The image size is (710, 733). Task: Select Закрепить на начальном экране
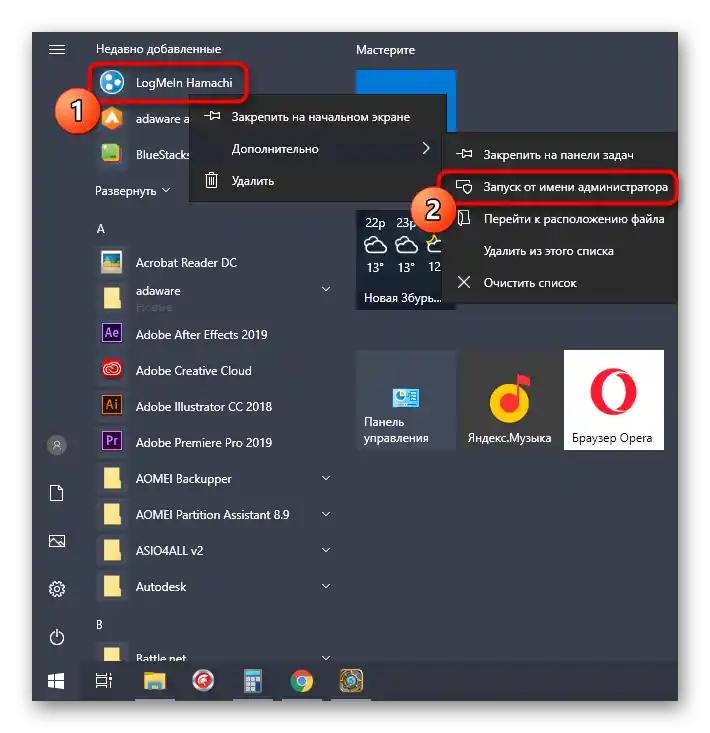tap(317, 117)
